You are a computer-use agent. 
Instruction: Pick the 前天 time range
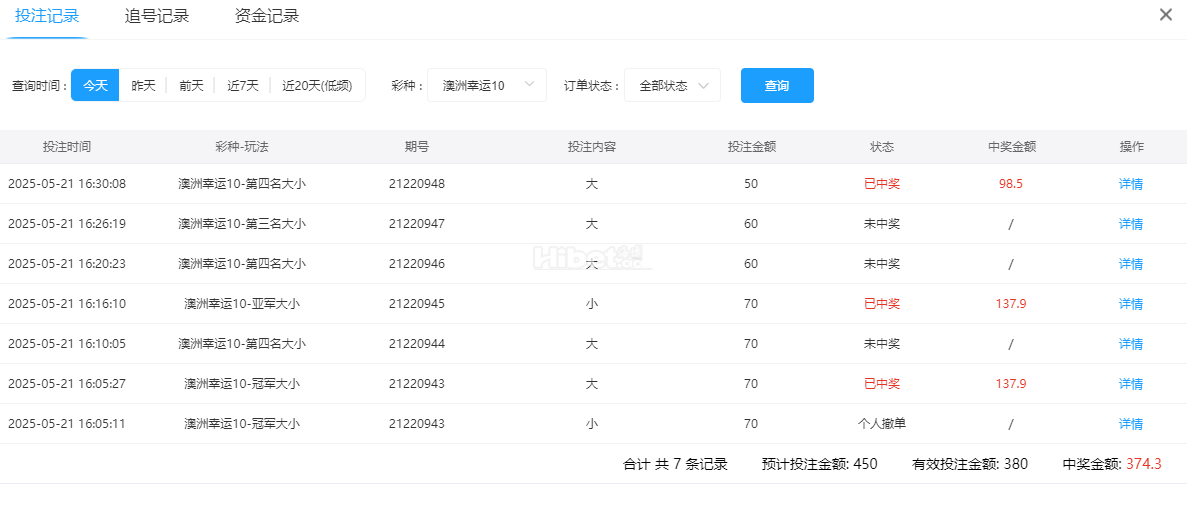pos(191,86)
